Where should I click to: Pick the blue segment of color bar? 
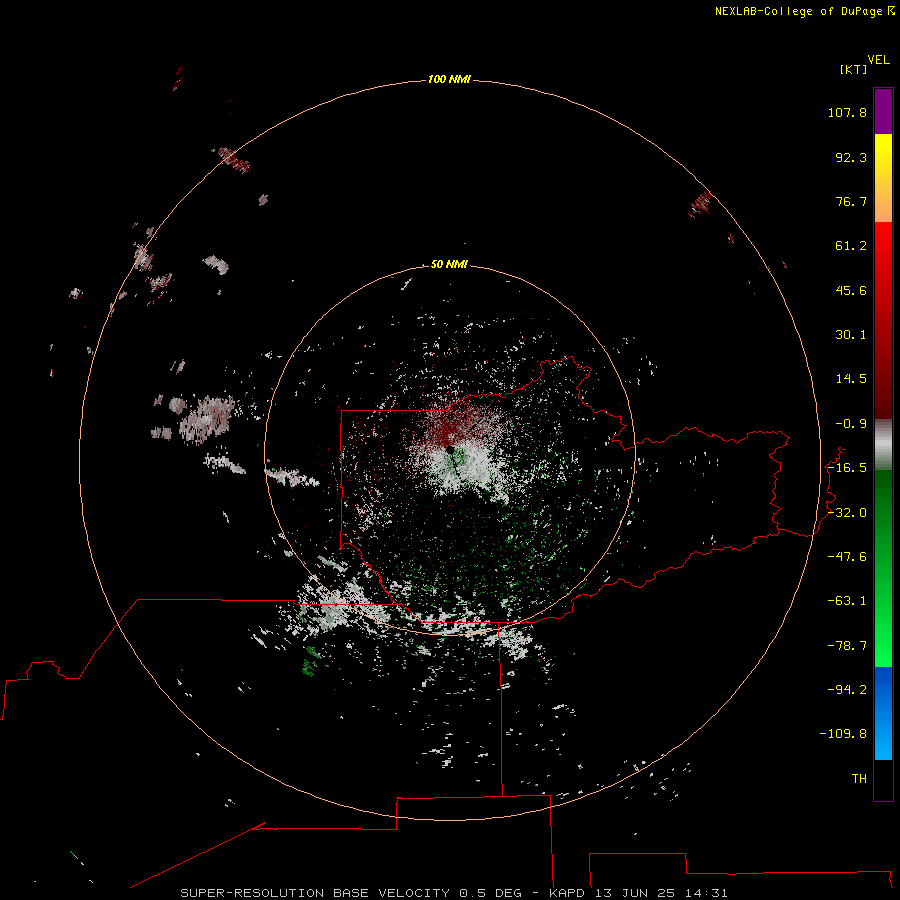pos(883,713)
